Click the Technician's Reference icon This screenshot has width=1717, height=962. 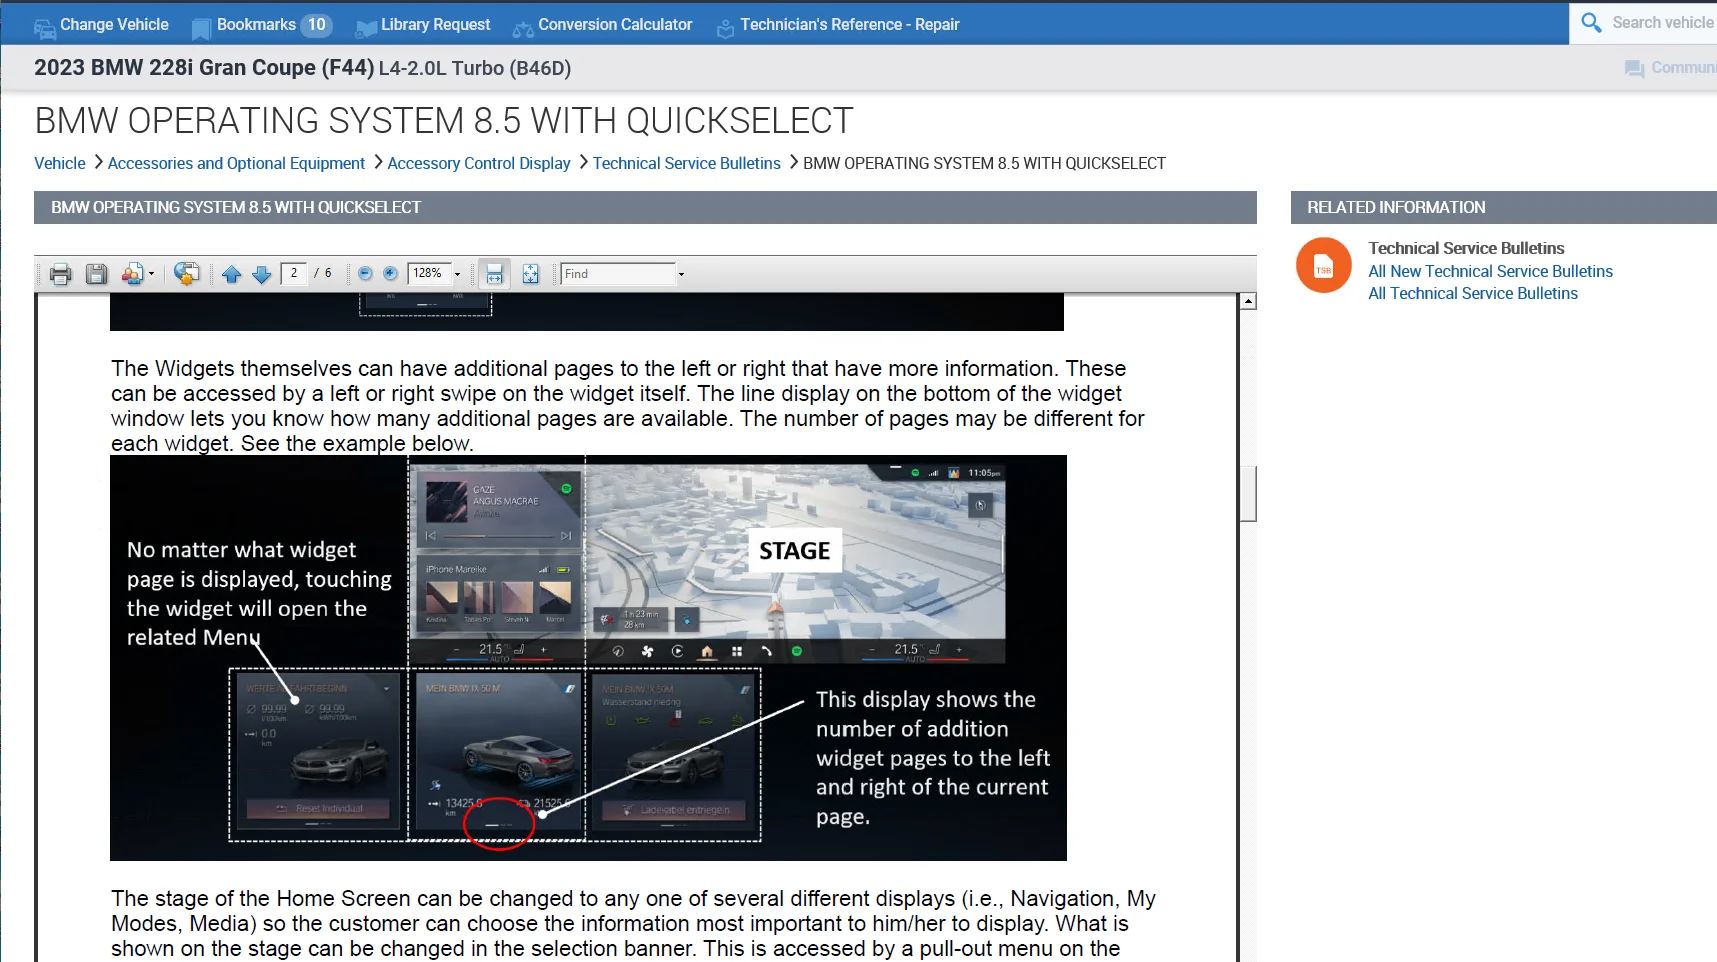pos(725,29)
